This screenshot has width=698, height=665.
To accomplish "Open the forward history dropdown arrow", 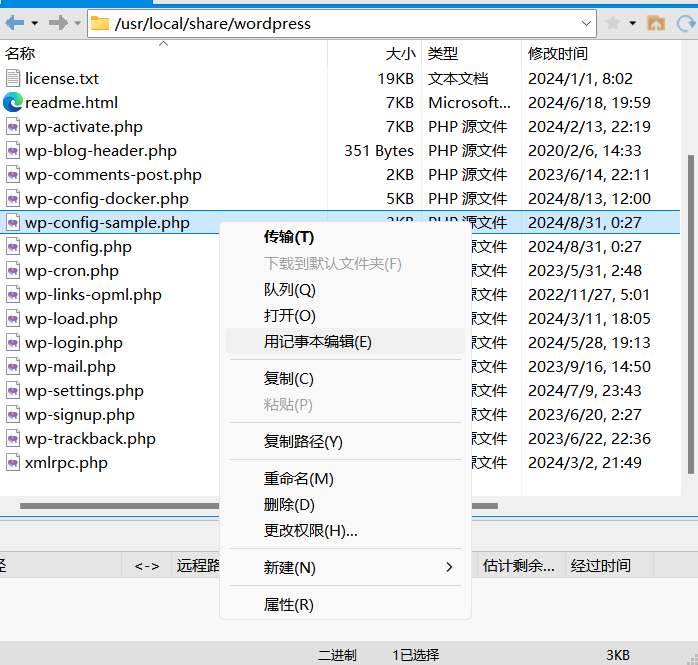I will point(77,23).
